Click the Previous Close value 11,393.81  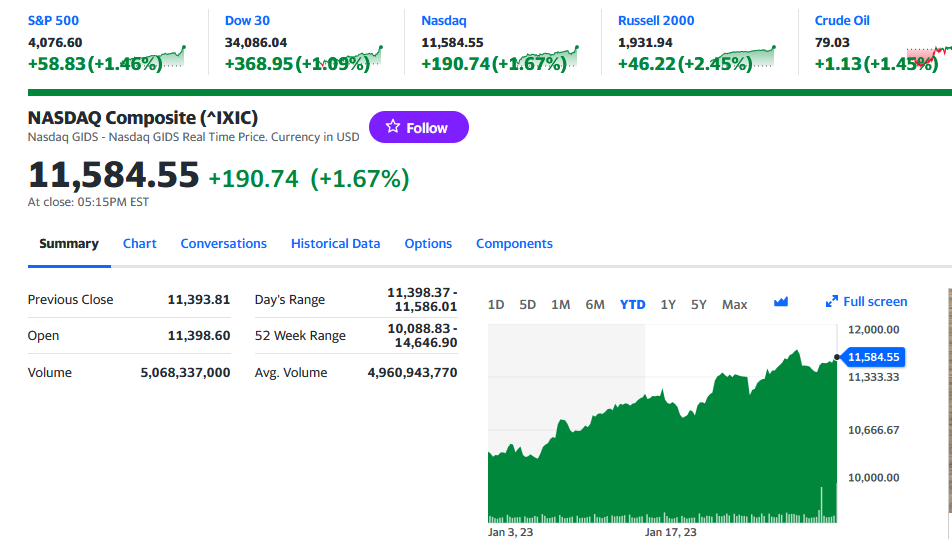tap(199, 299)
